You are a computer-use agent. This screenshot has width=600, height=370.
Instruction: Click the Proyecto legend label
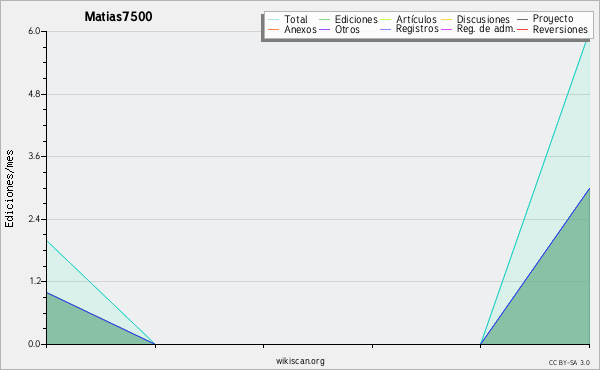coord(553,19)
